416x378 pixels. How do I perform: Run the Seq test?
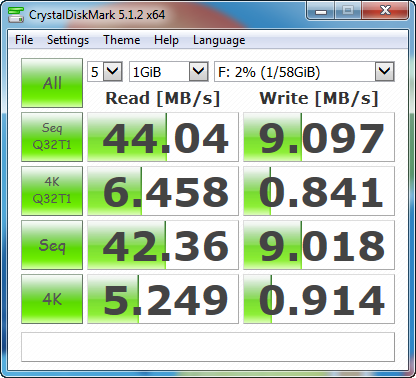coord(52,245)
